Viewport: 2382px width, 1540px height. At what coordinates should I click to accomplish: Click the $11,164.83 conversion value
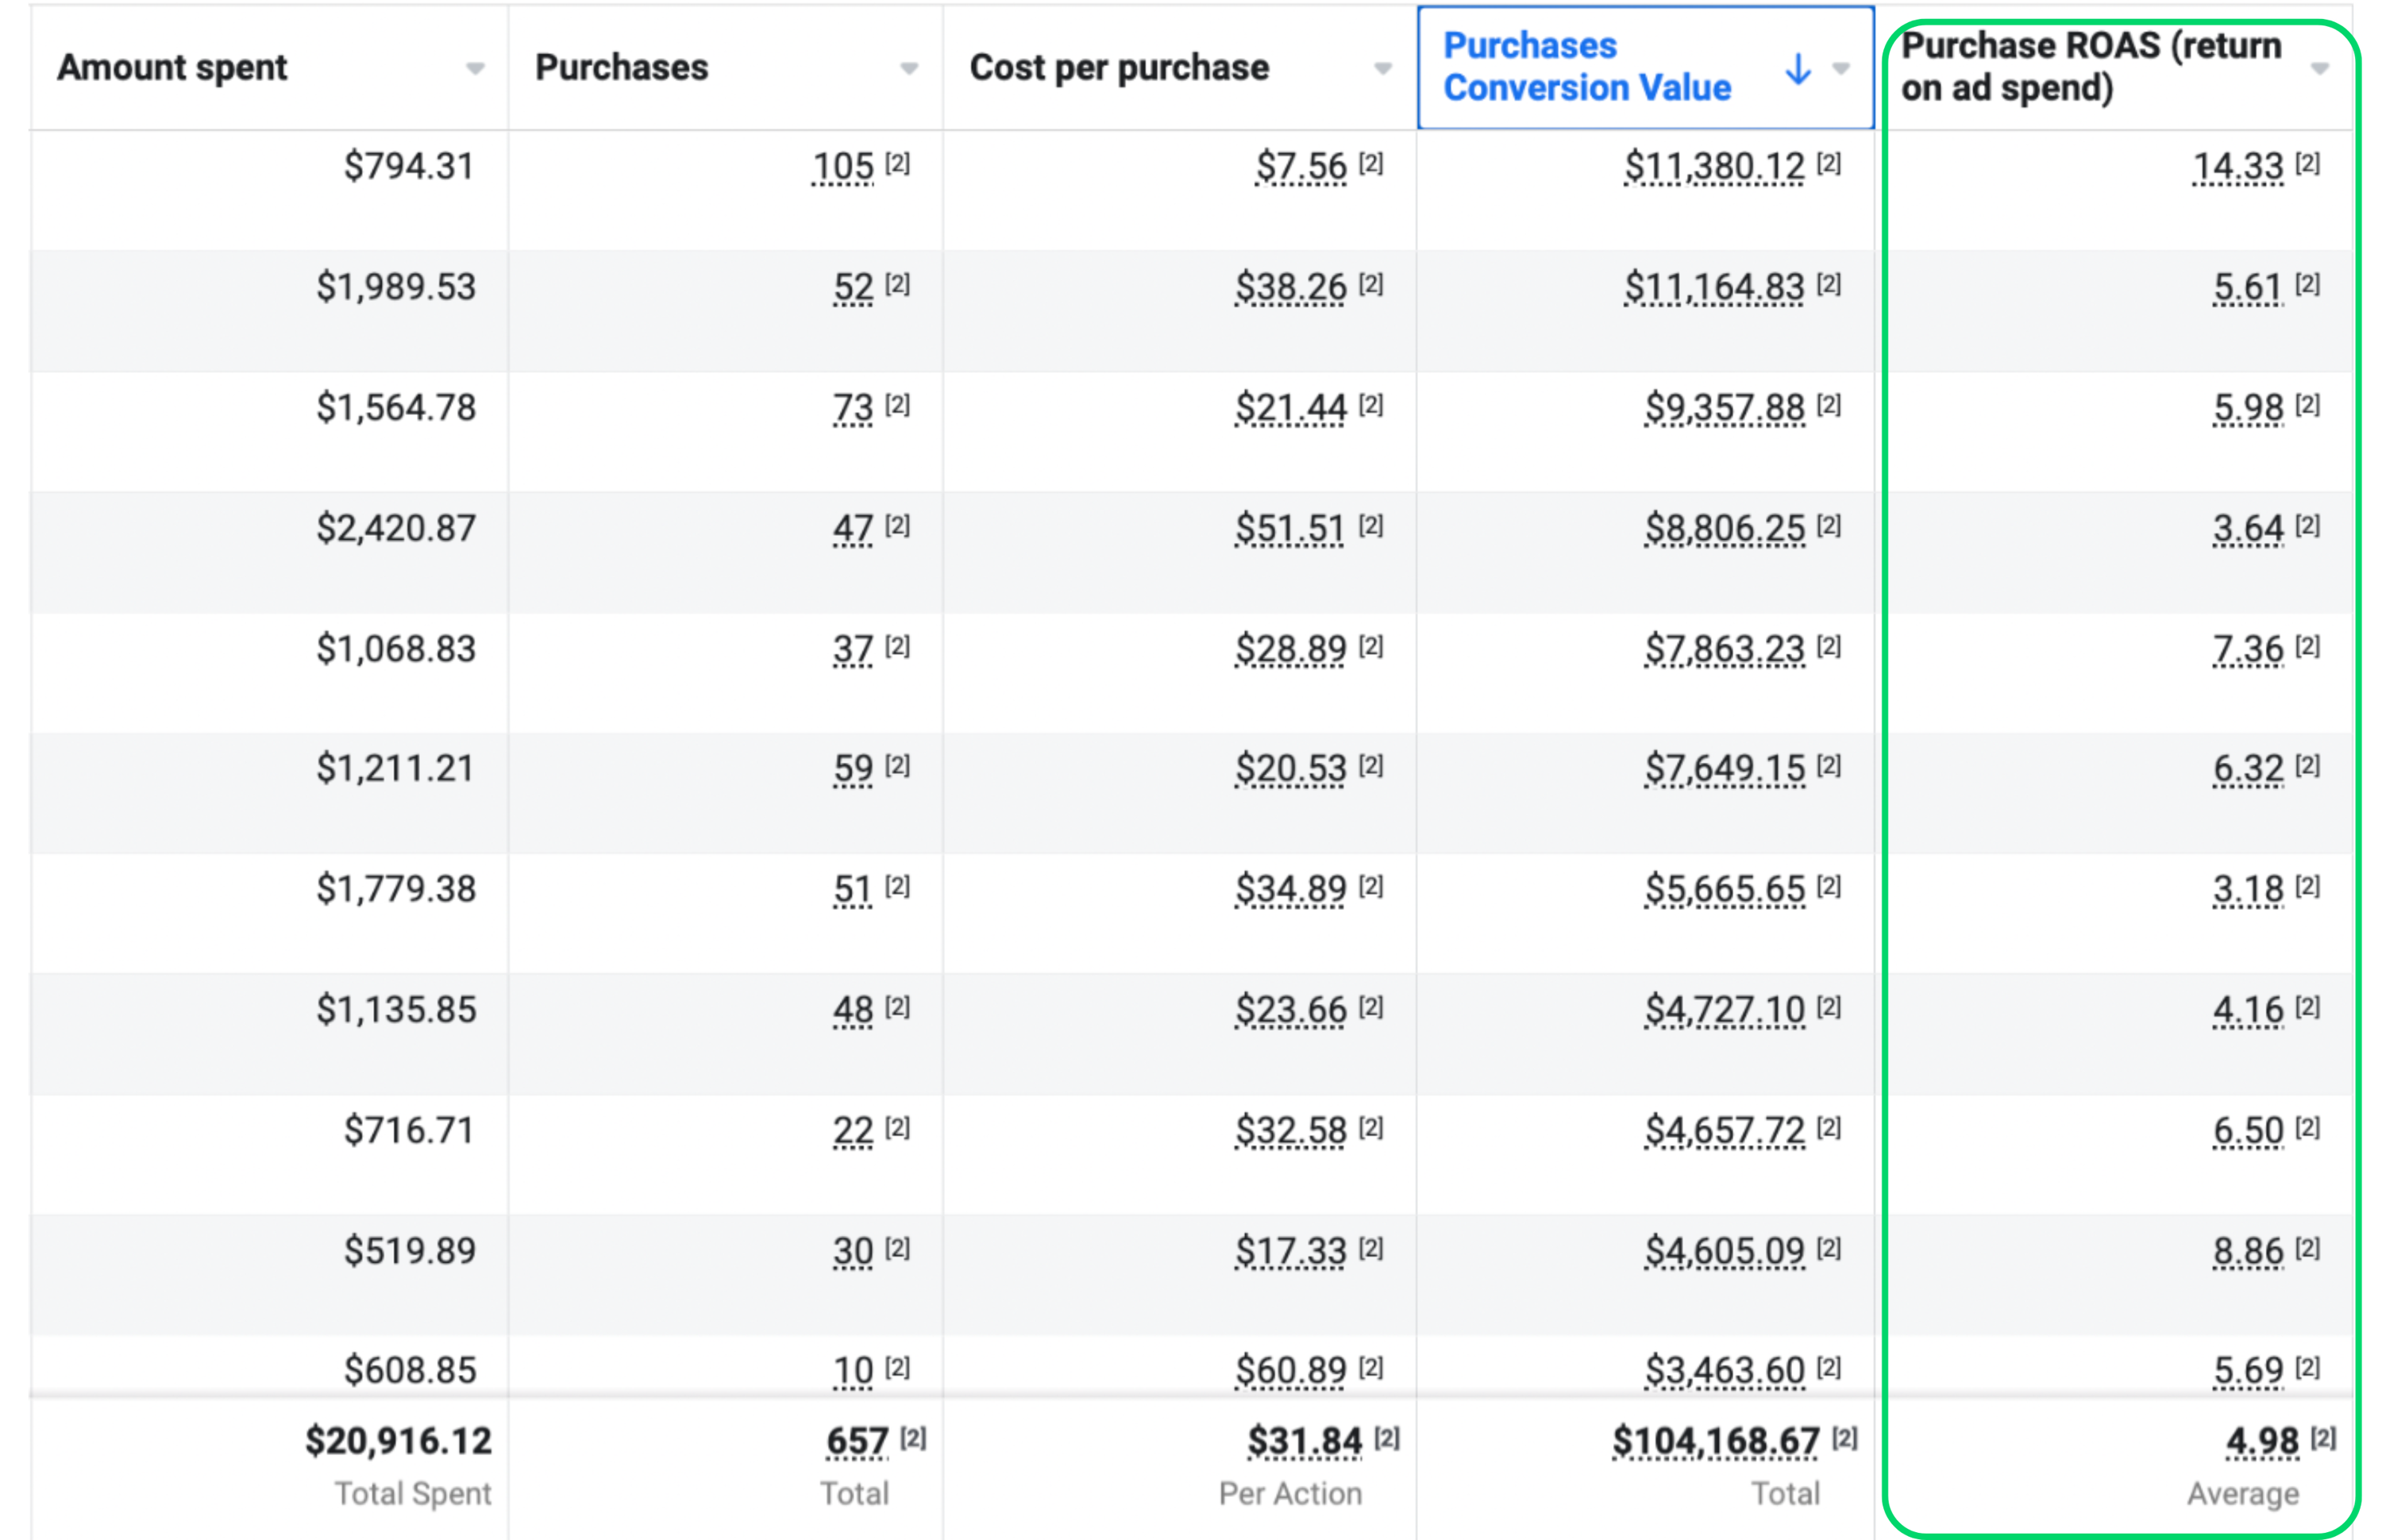pyautogui.click(x=1714, y=287)
